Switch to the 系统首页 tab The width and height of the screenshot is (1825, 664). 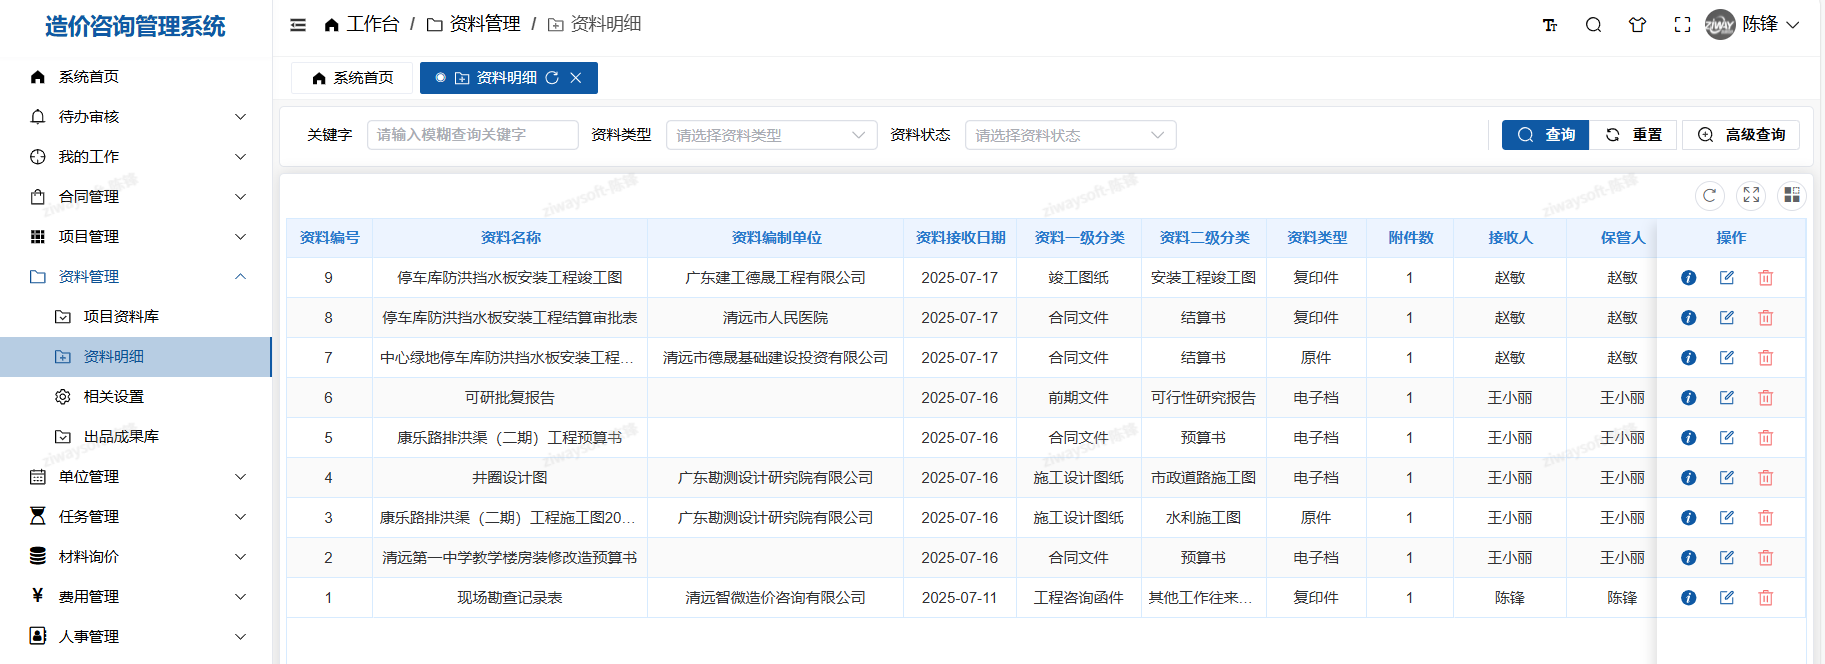(352, 78)
